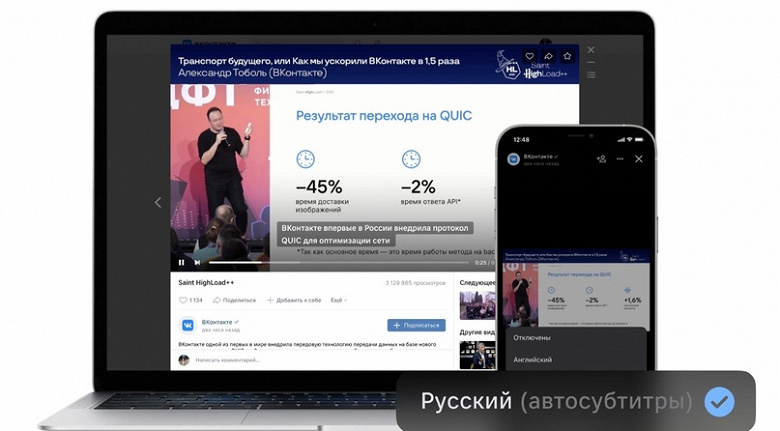
Task: Open the thumbnail under Другие видео
Action: [x=477, y=355]
